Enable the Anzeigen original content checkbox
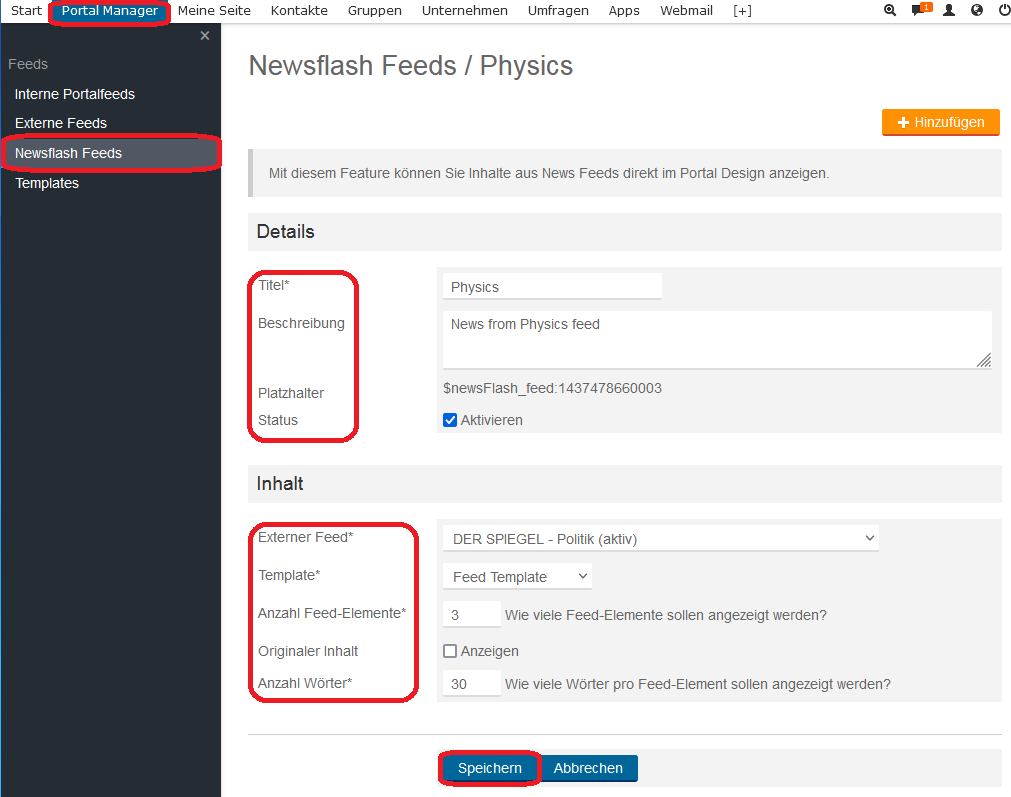The image size is (1011, 797). [450, 651]
